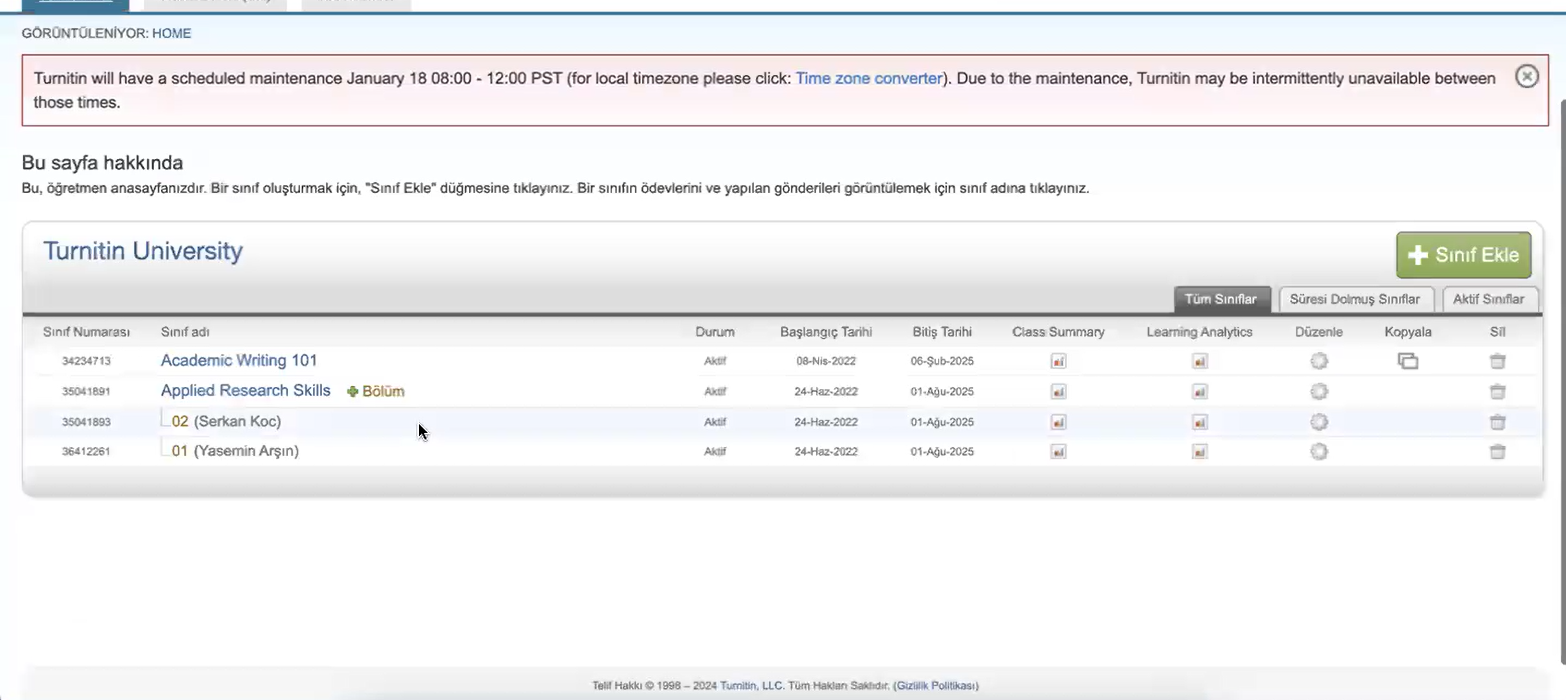The image size is (1566, 700).
Task: Open the Academic Writing 101 class
Action: click(x=238, y=361)
